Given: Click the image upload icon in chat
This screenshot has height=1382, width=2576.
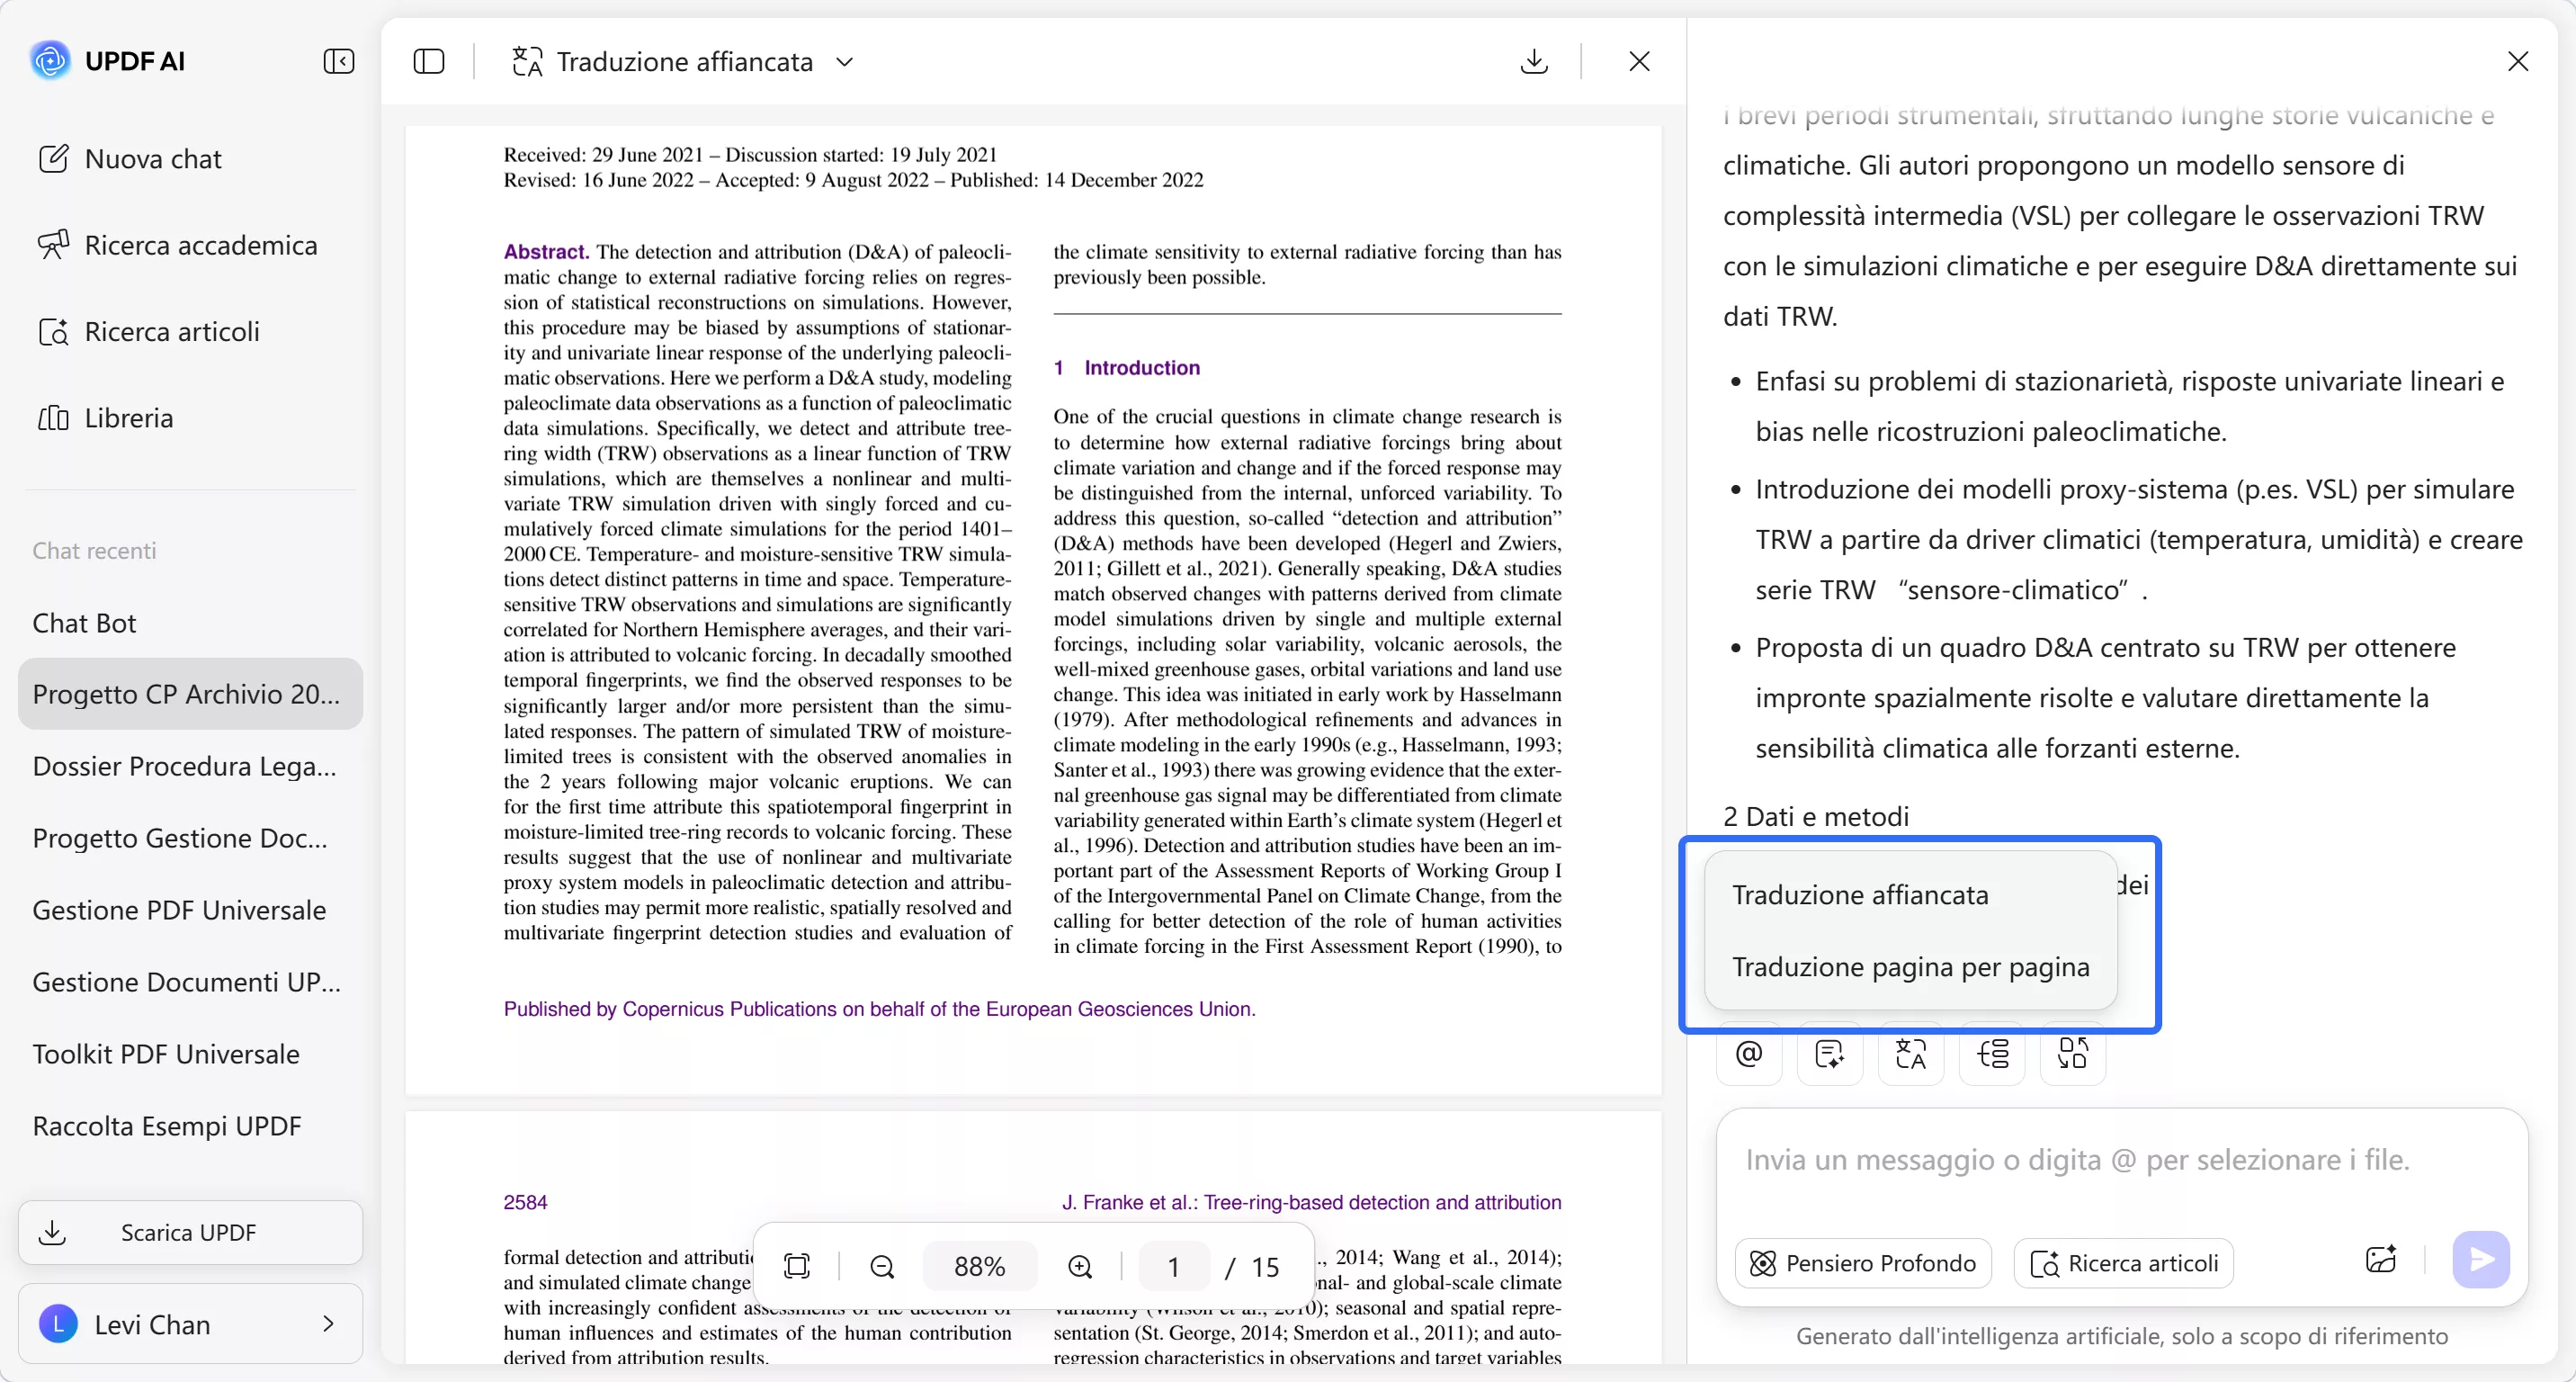Looking at the screenshot, I should 2381,1260.
